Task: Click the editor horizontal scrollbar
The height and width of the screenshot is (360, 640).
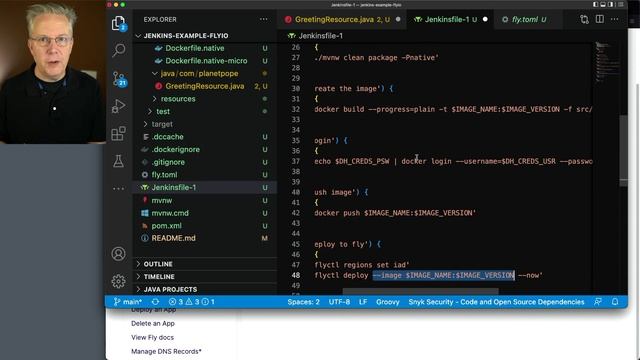Action: coord(420,291)
